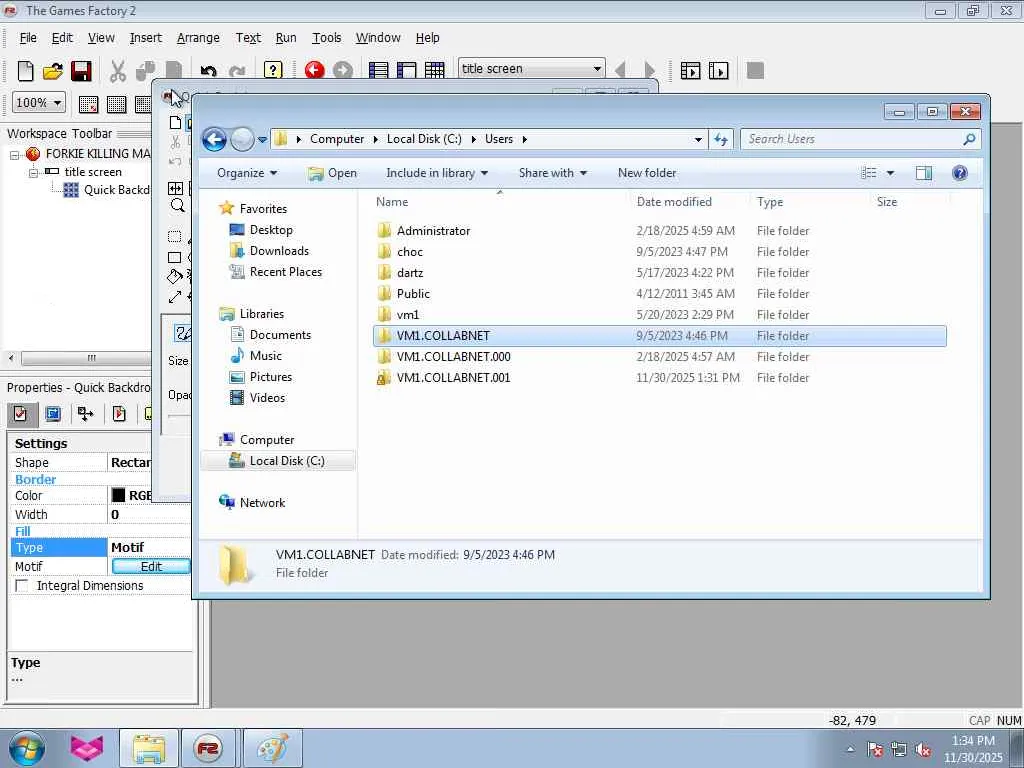Viewport: 1024px width, 768px height.
Task: Open the Window menu
Action: pyautogui.click(x=378, y=38)
